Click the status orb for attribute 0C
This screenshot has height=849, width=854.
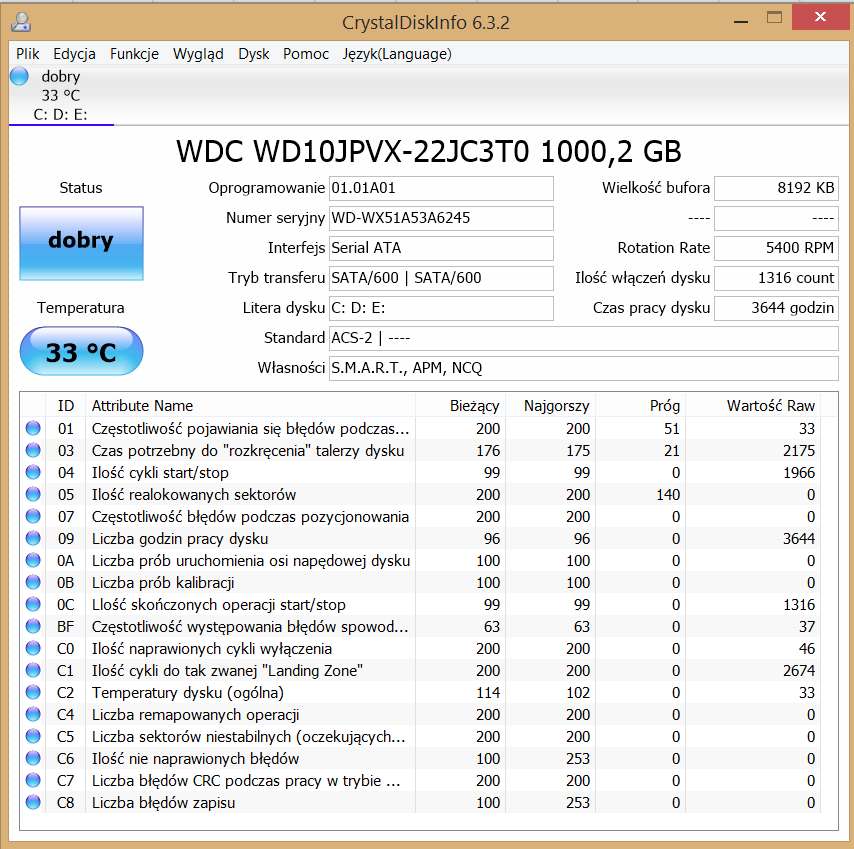point(33,604)
